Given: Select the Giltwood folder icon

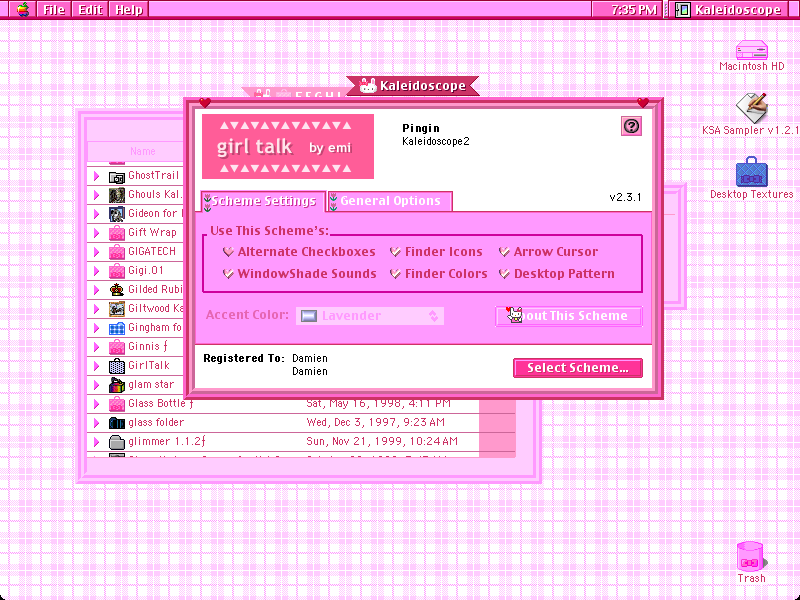Looking at the screenshot, I should coord(117,309).
